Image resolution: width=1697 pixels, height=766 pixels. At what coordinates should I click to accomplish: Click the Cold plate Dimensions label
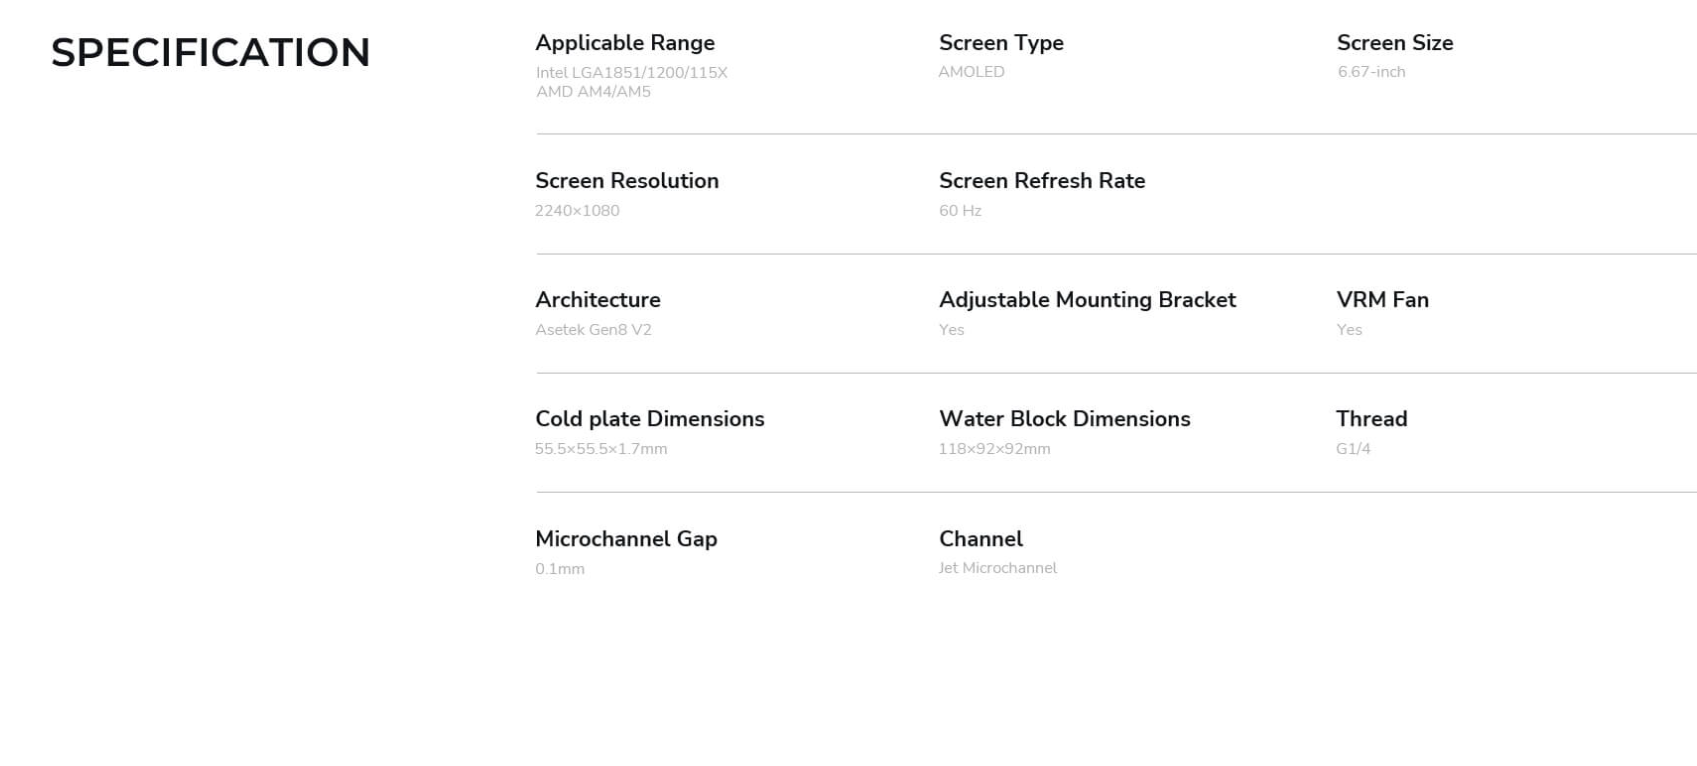click(650, 419)
